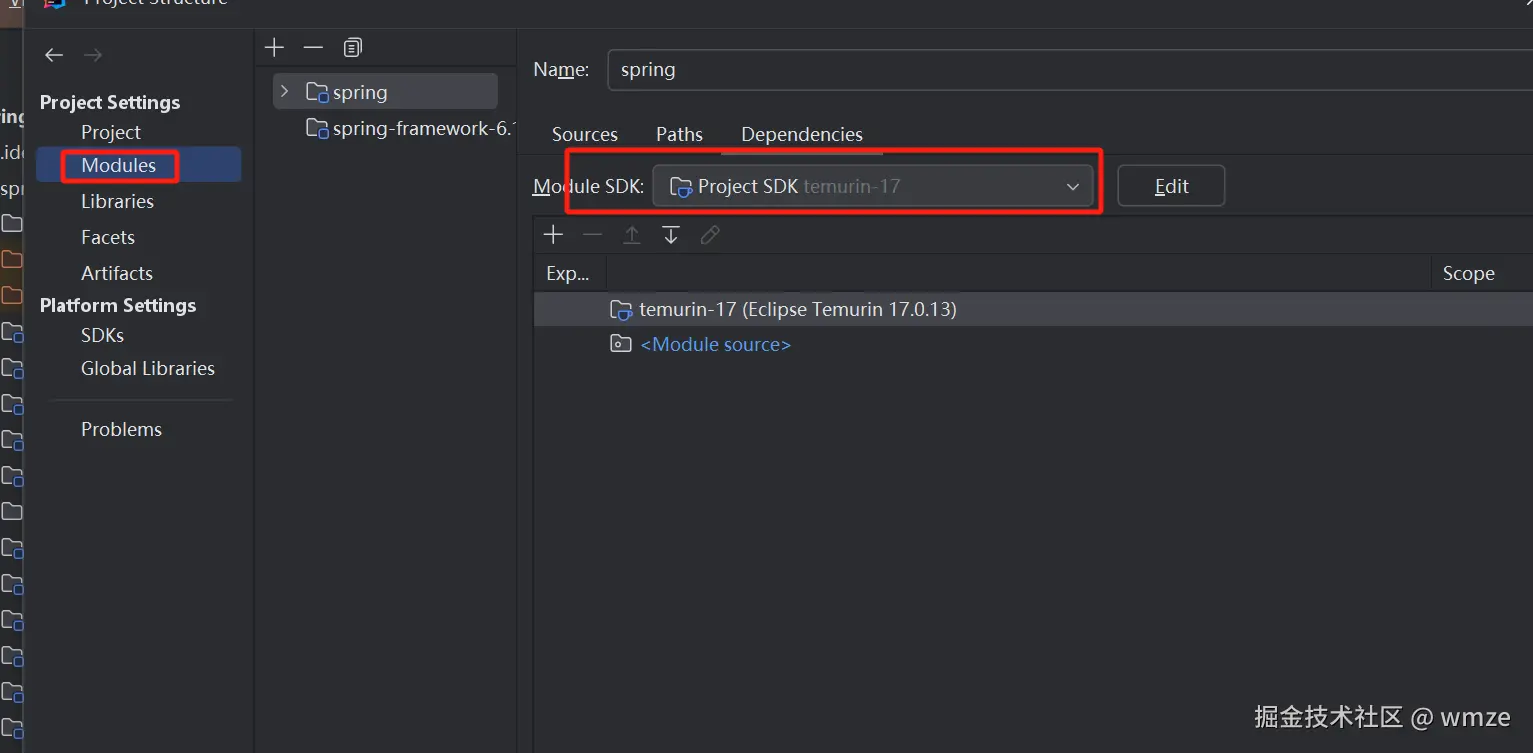Click the move dependency up icon

click(x=632, y=235)
